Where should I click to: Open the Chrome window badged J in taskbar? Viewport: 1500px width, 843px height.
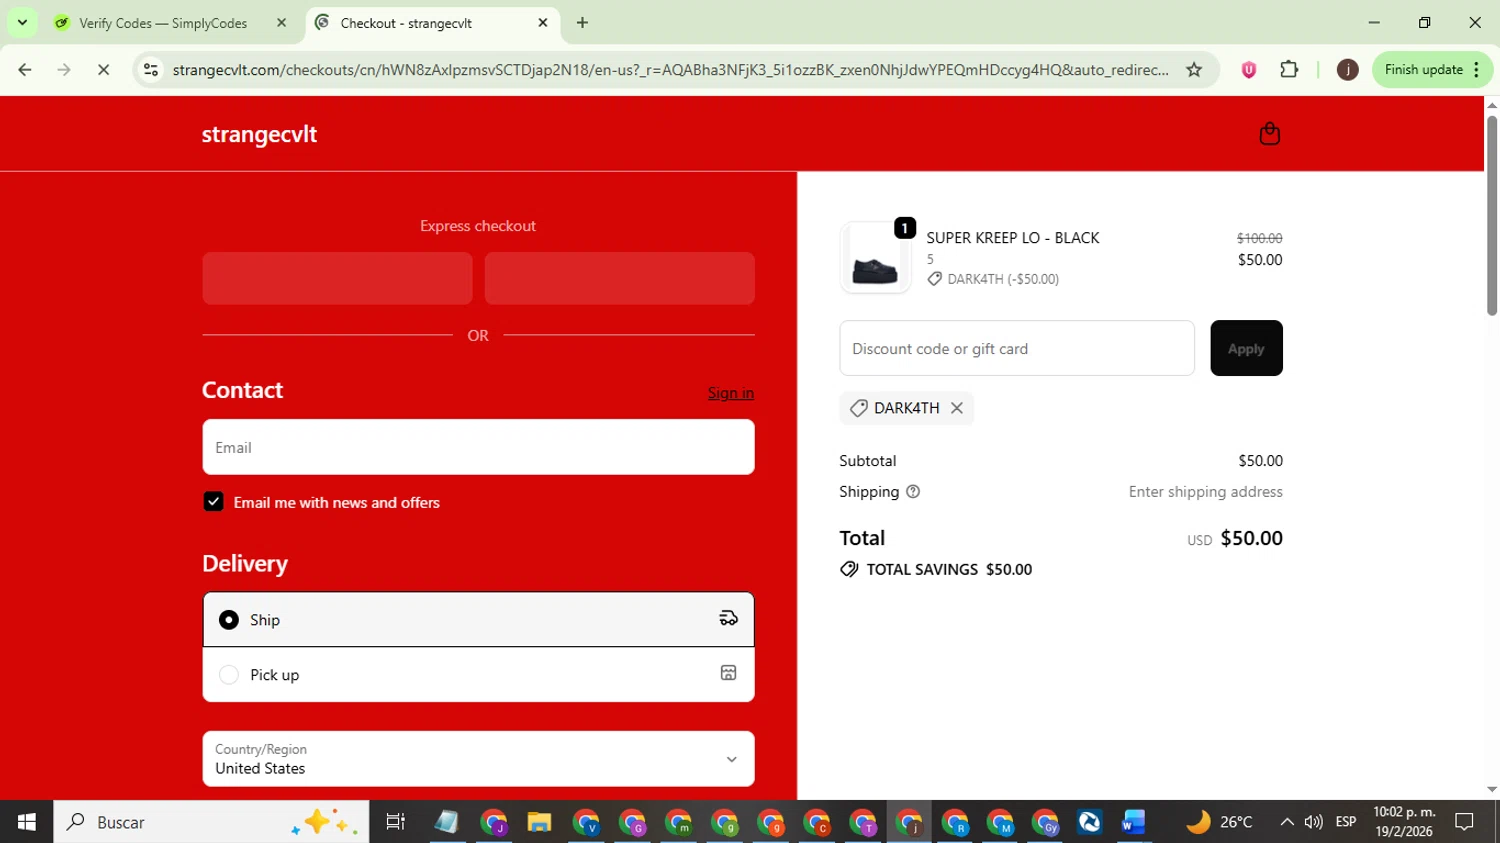(x=494, y=822)
